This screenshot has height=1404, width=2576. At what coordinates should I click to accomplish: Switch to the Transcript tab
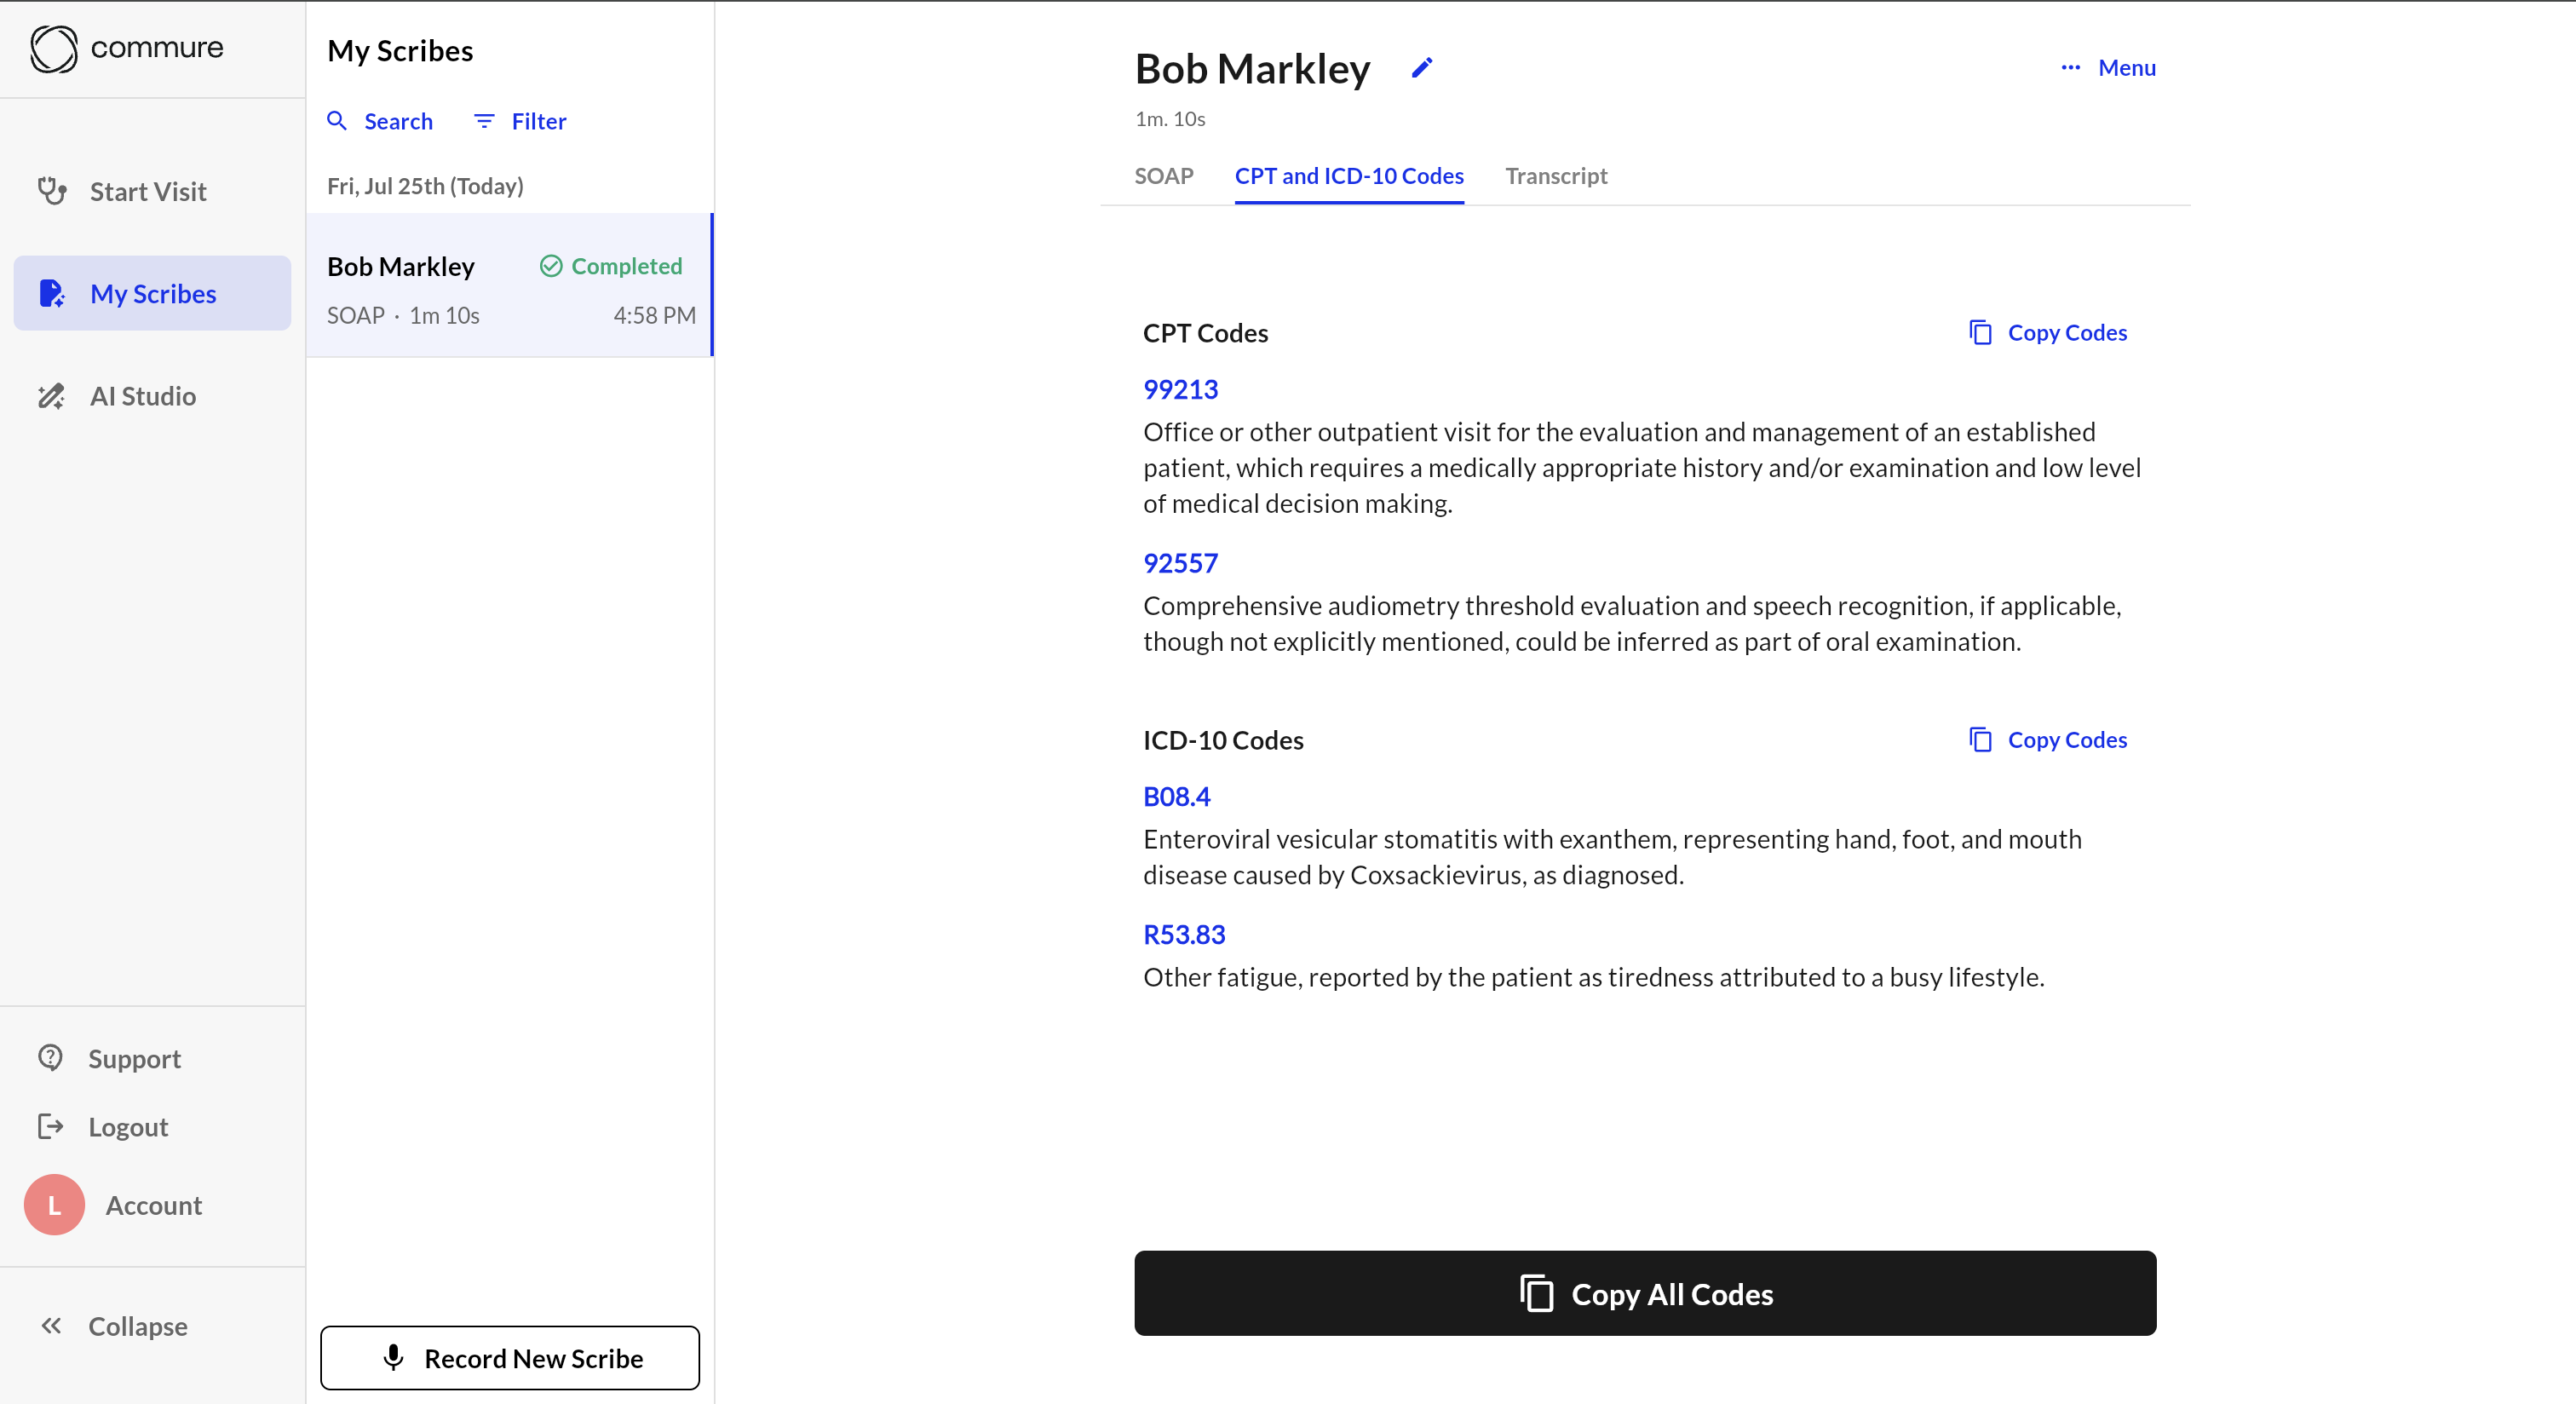coord(1556,176)
